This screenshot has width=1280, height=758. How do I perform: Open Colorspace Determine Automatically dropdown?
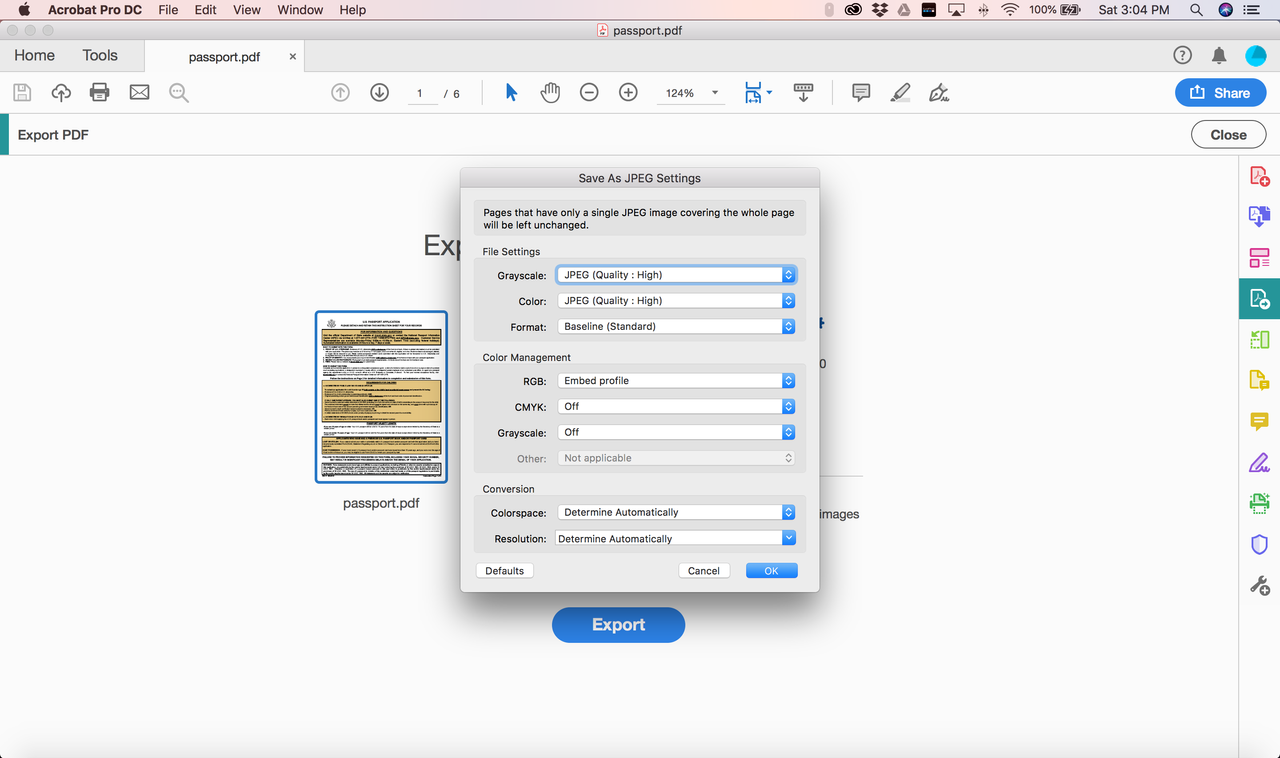point(676,512)
